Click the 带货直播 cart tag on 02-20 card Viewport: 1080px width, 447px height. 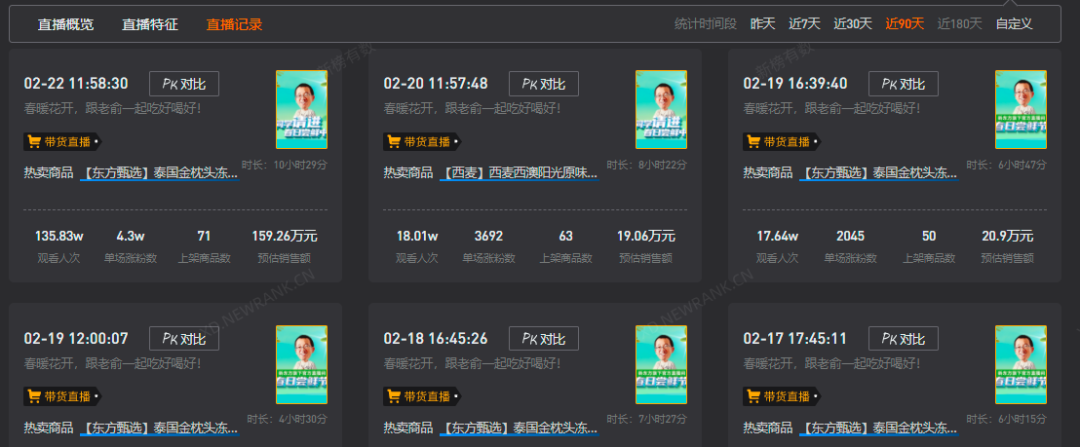[x=422, y=142]
